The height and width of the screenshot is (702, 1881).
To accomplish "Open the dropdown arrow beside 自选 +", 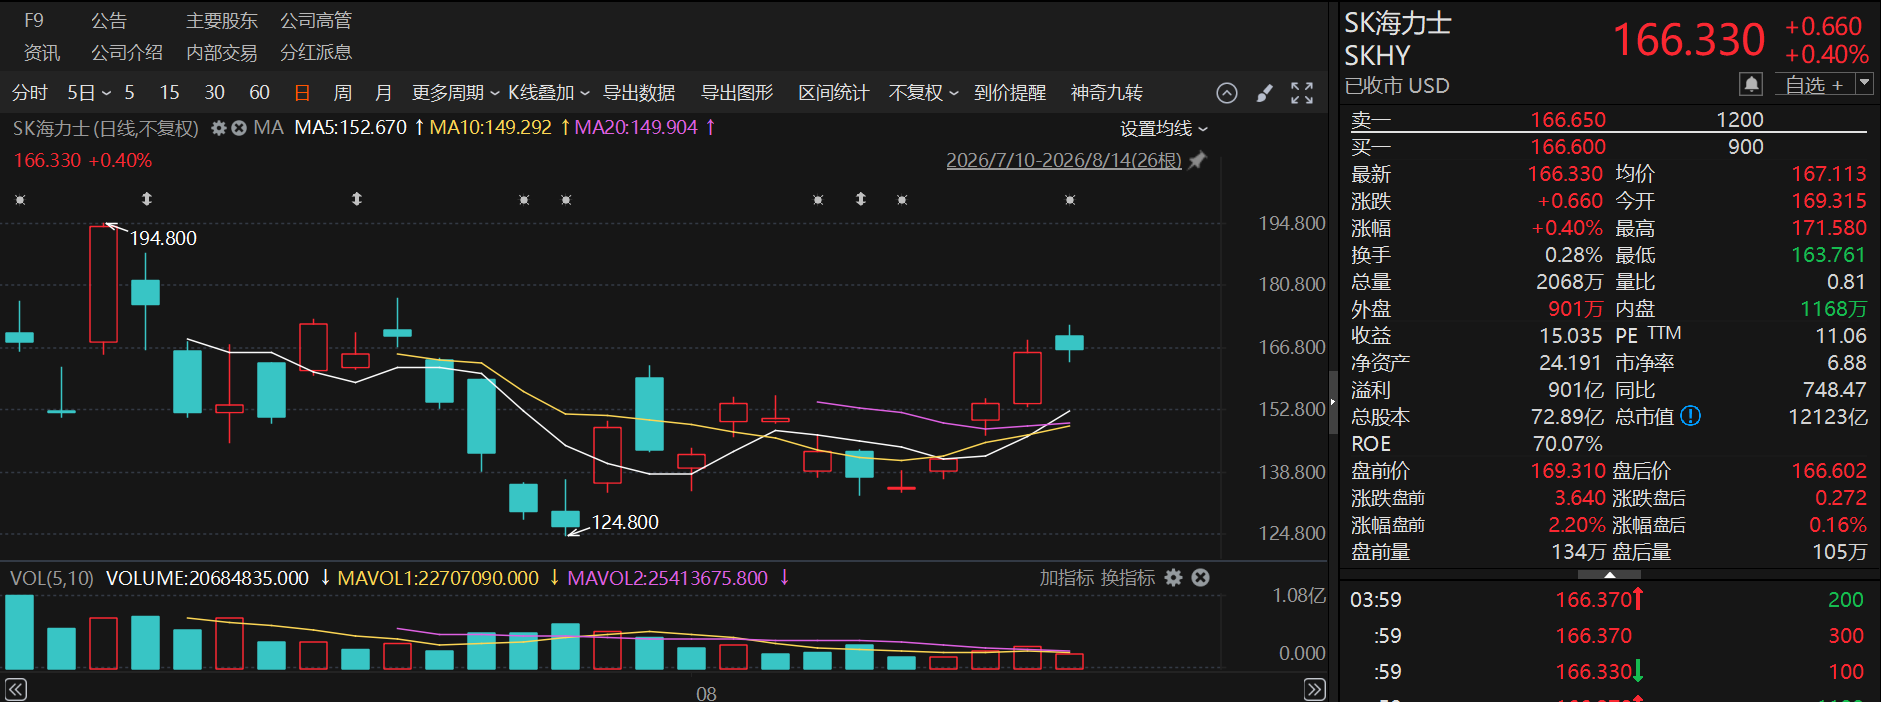I will pos(1864,85).
